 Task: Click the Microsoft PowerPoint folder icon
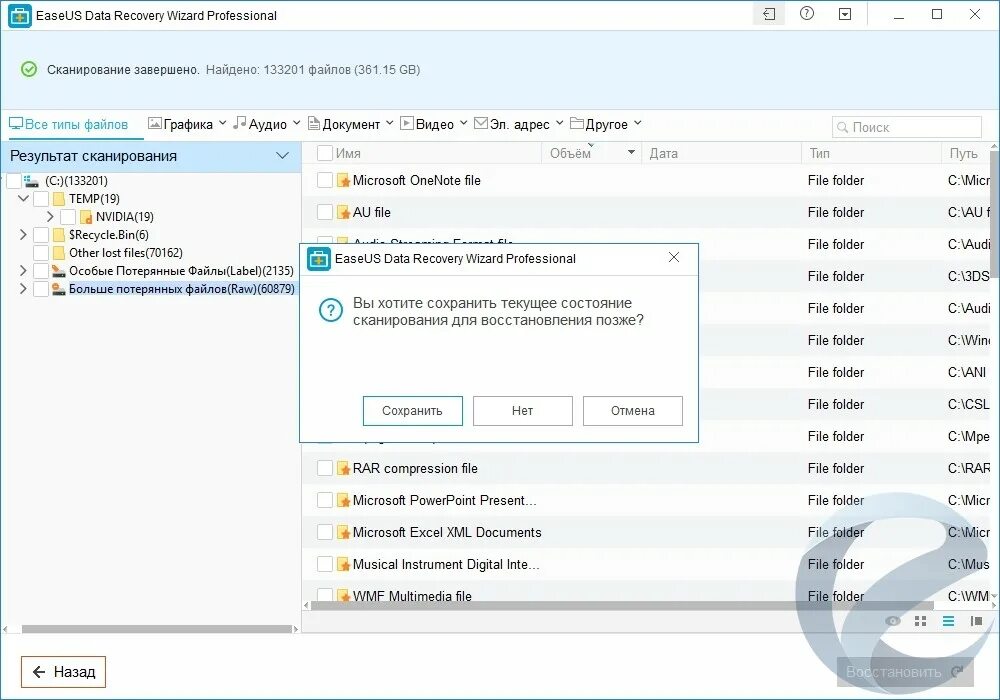(343, 500)
